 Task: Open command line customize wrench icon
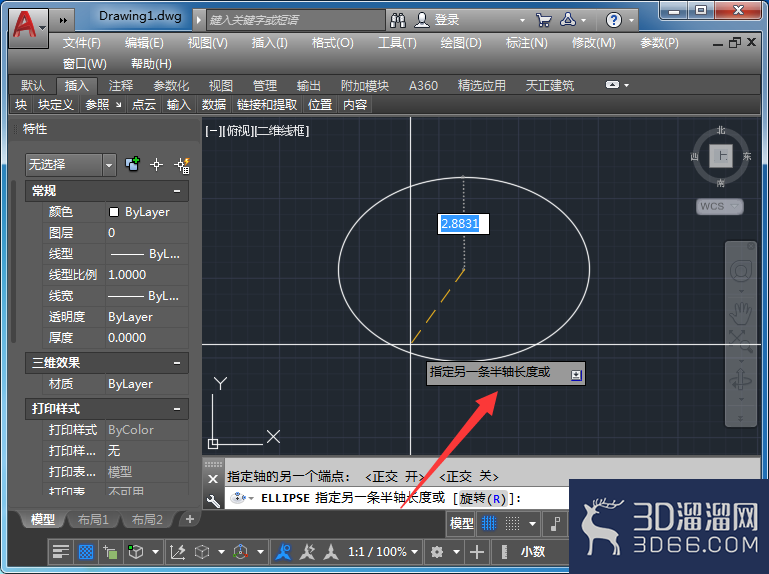pos(213,500)
